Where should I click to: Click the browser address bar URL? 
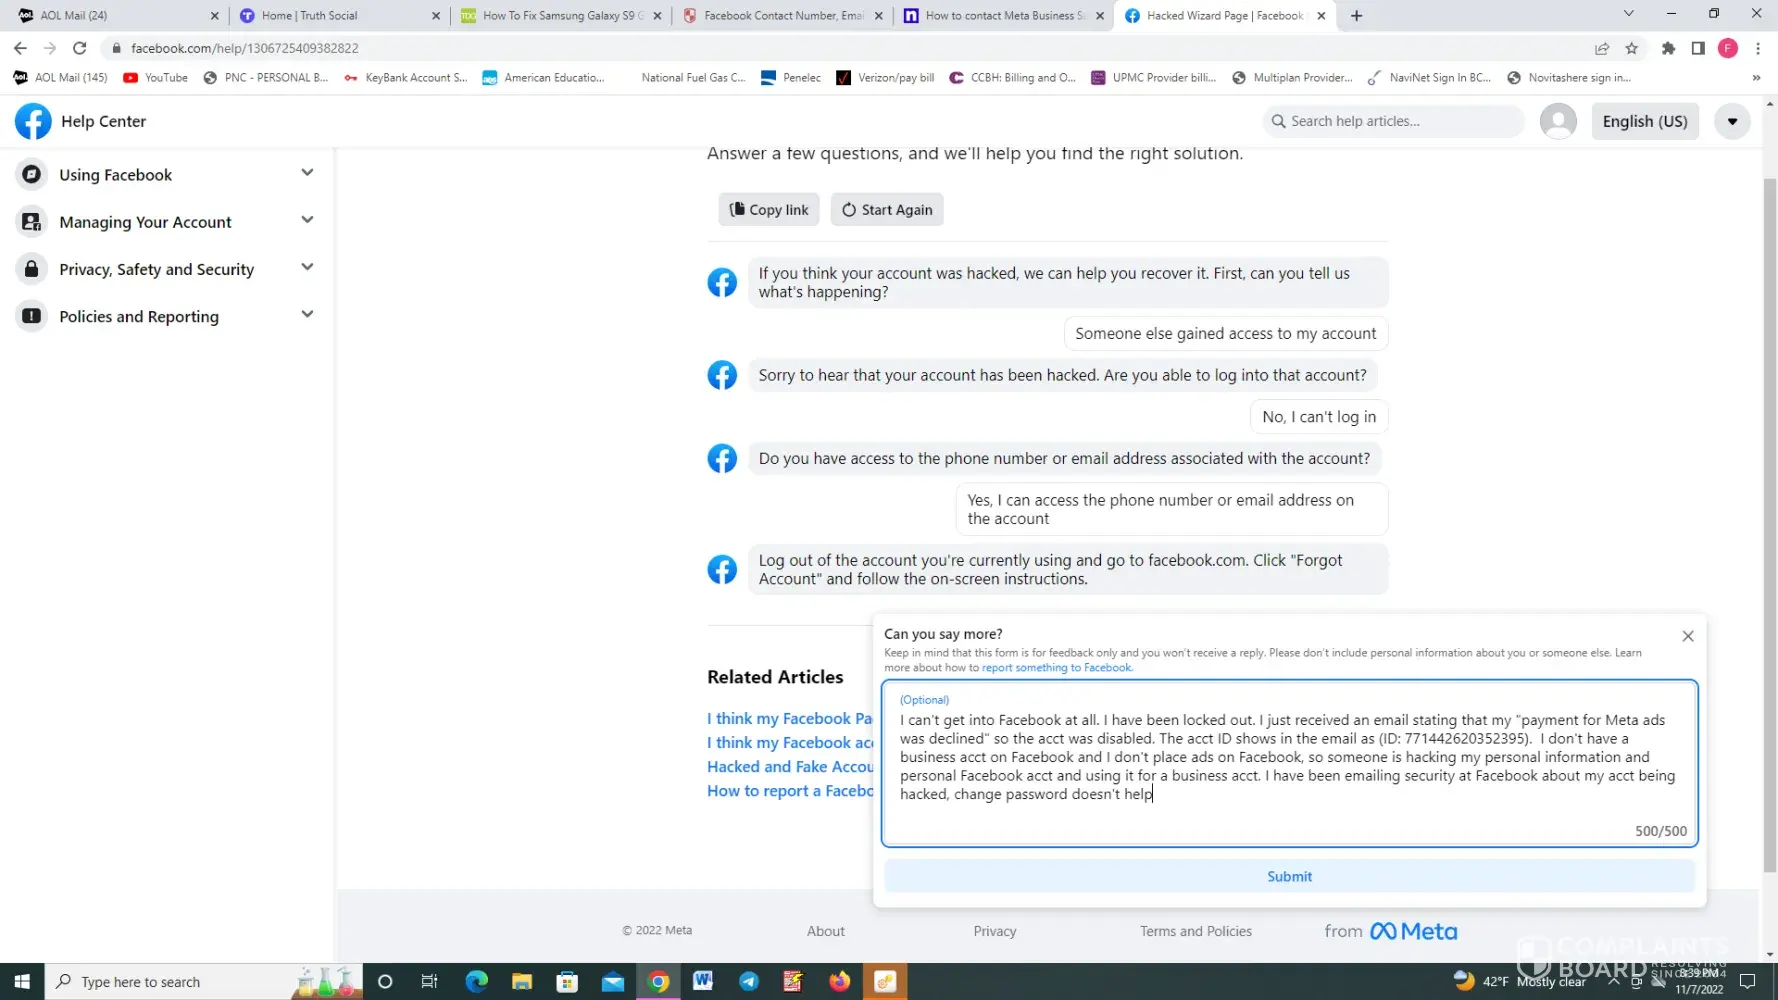(x=245, y=48)
